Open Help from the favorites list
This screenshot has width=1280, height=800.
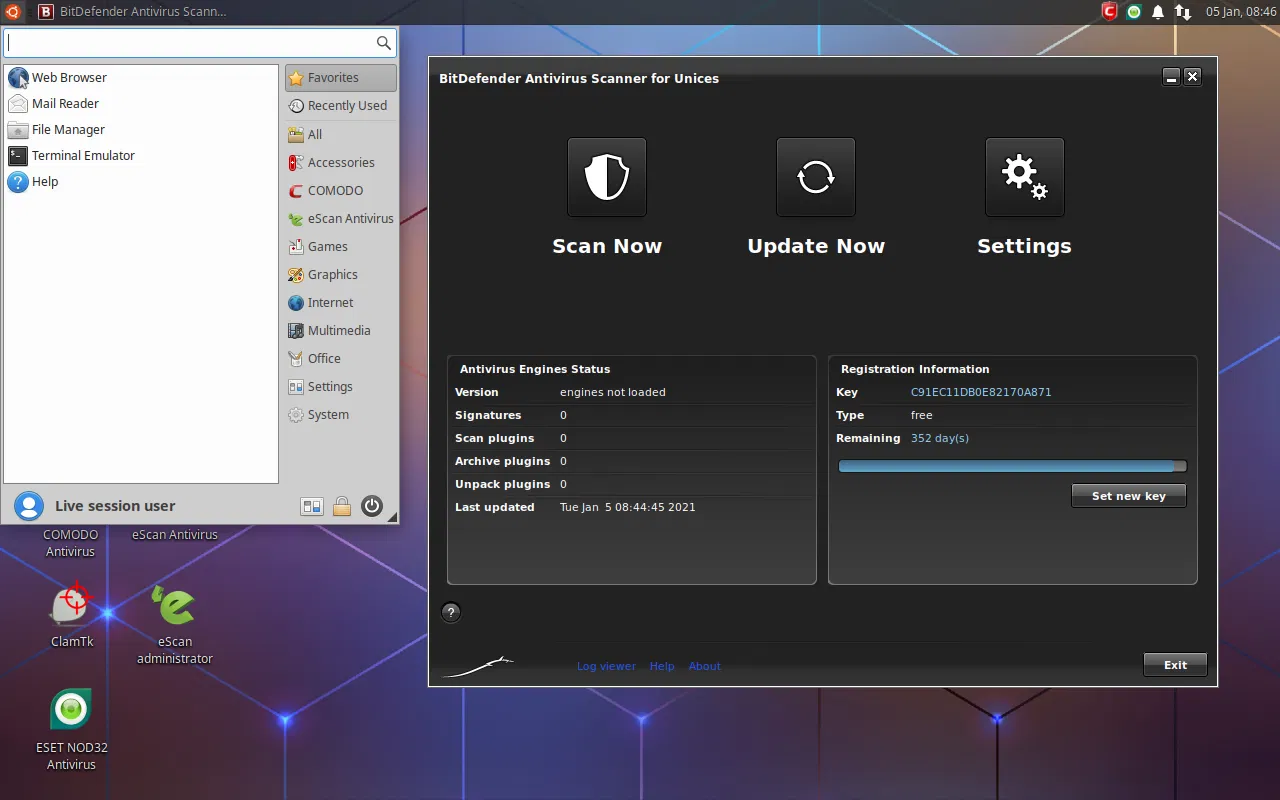click(x=141, y=181)
